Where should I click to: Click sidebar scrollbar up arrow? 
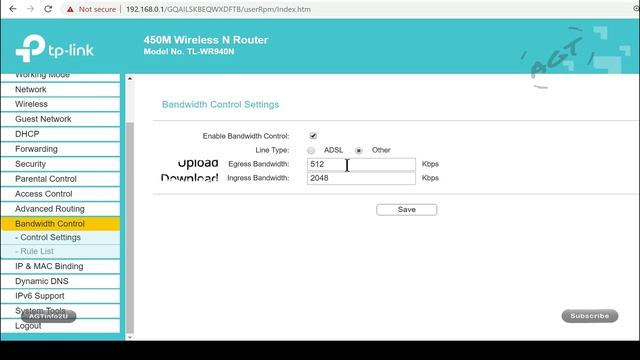[130, 78]
